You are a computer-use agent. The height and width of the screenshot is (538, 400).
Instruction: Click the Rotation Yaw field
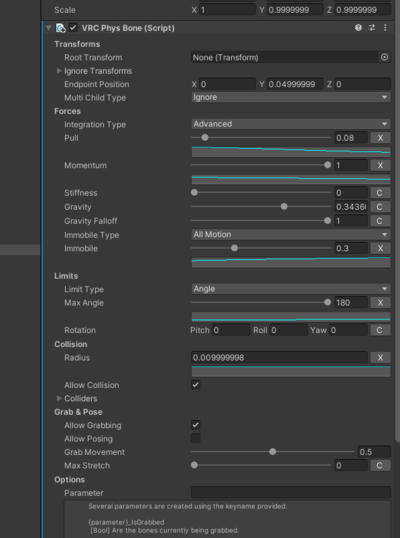pyautogui.click(x=349, y=330)
